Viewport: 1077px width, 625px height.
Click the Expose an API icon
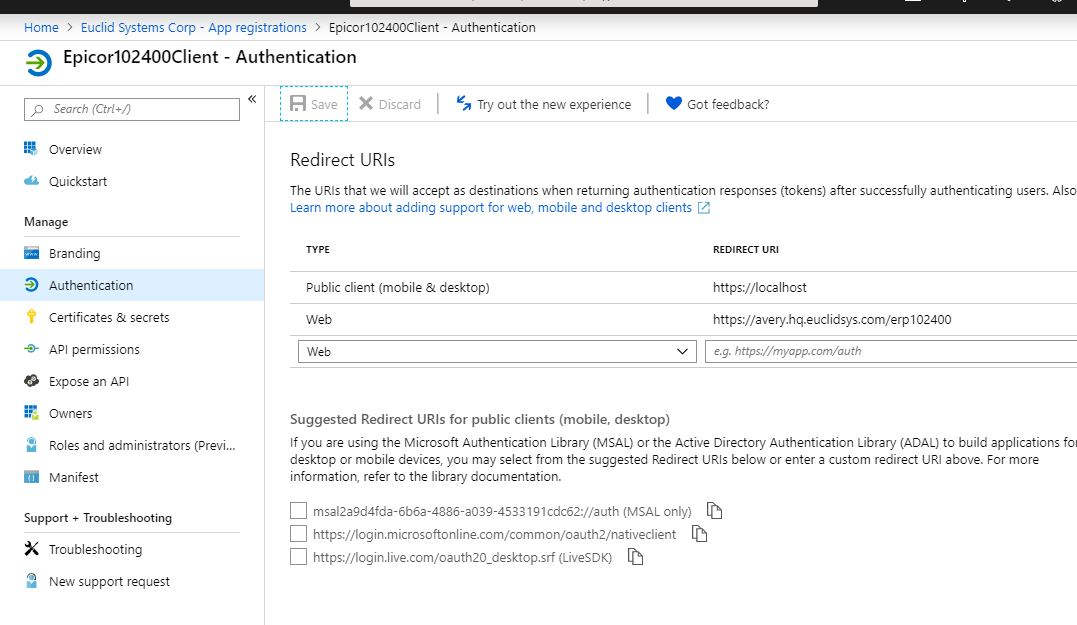click(31, 380)
